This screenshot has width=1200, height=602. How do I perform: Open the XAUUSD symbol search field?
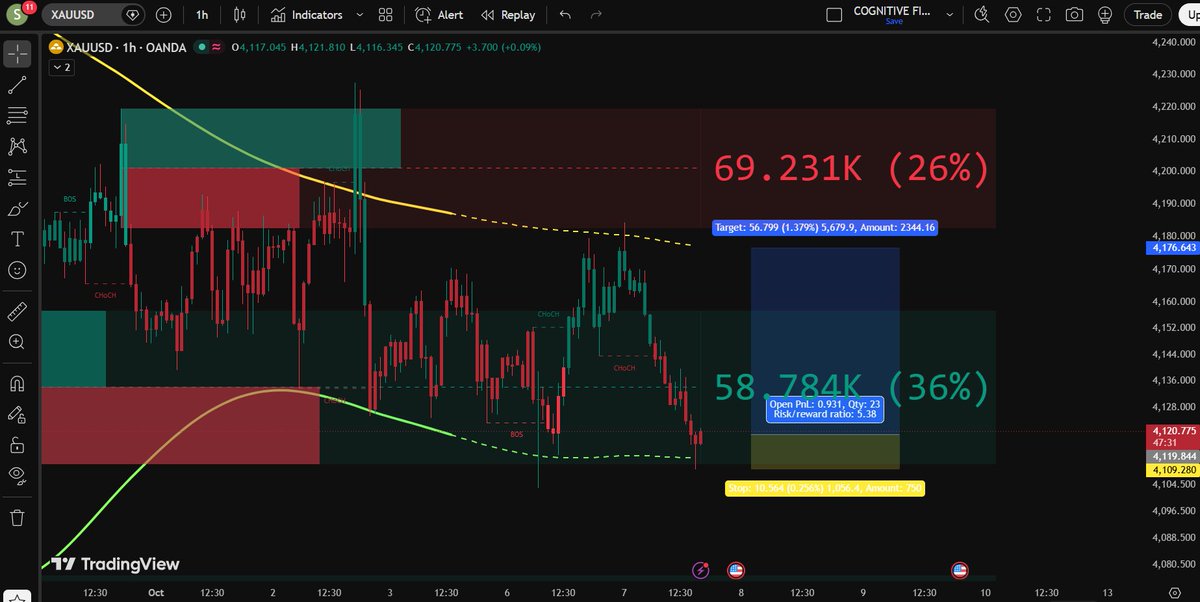pos(94,15)
